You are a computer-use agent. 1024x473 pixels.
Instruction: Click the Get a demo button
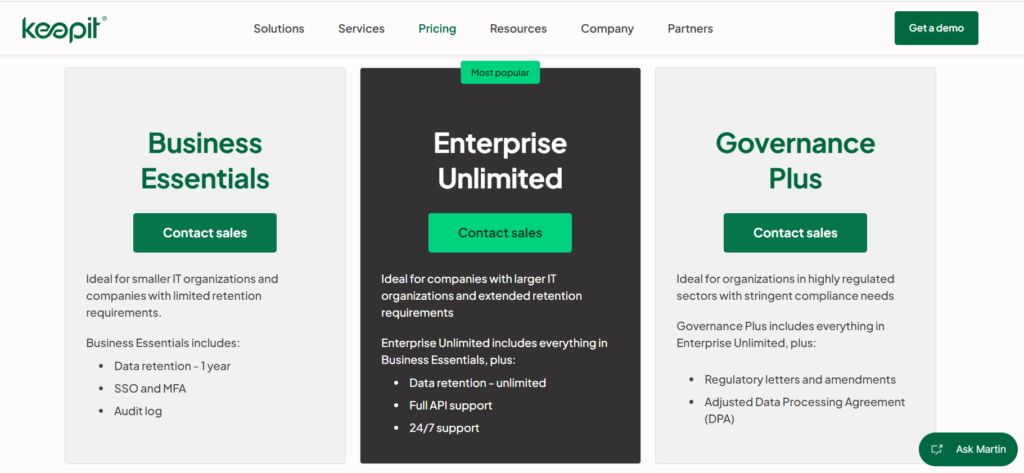(936, 28)
